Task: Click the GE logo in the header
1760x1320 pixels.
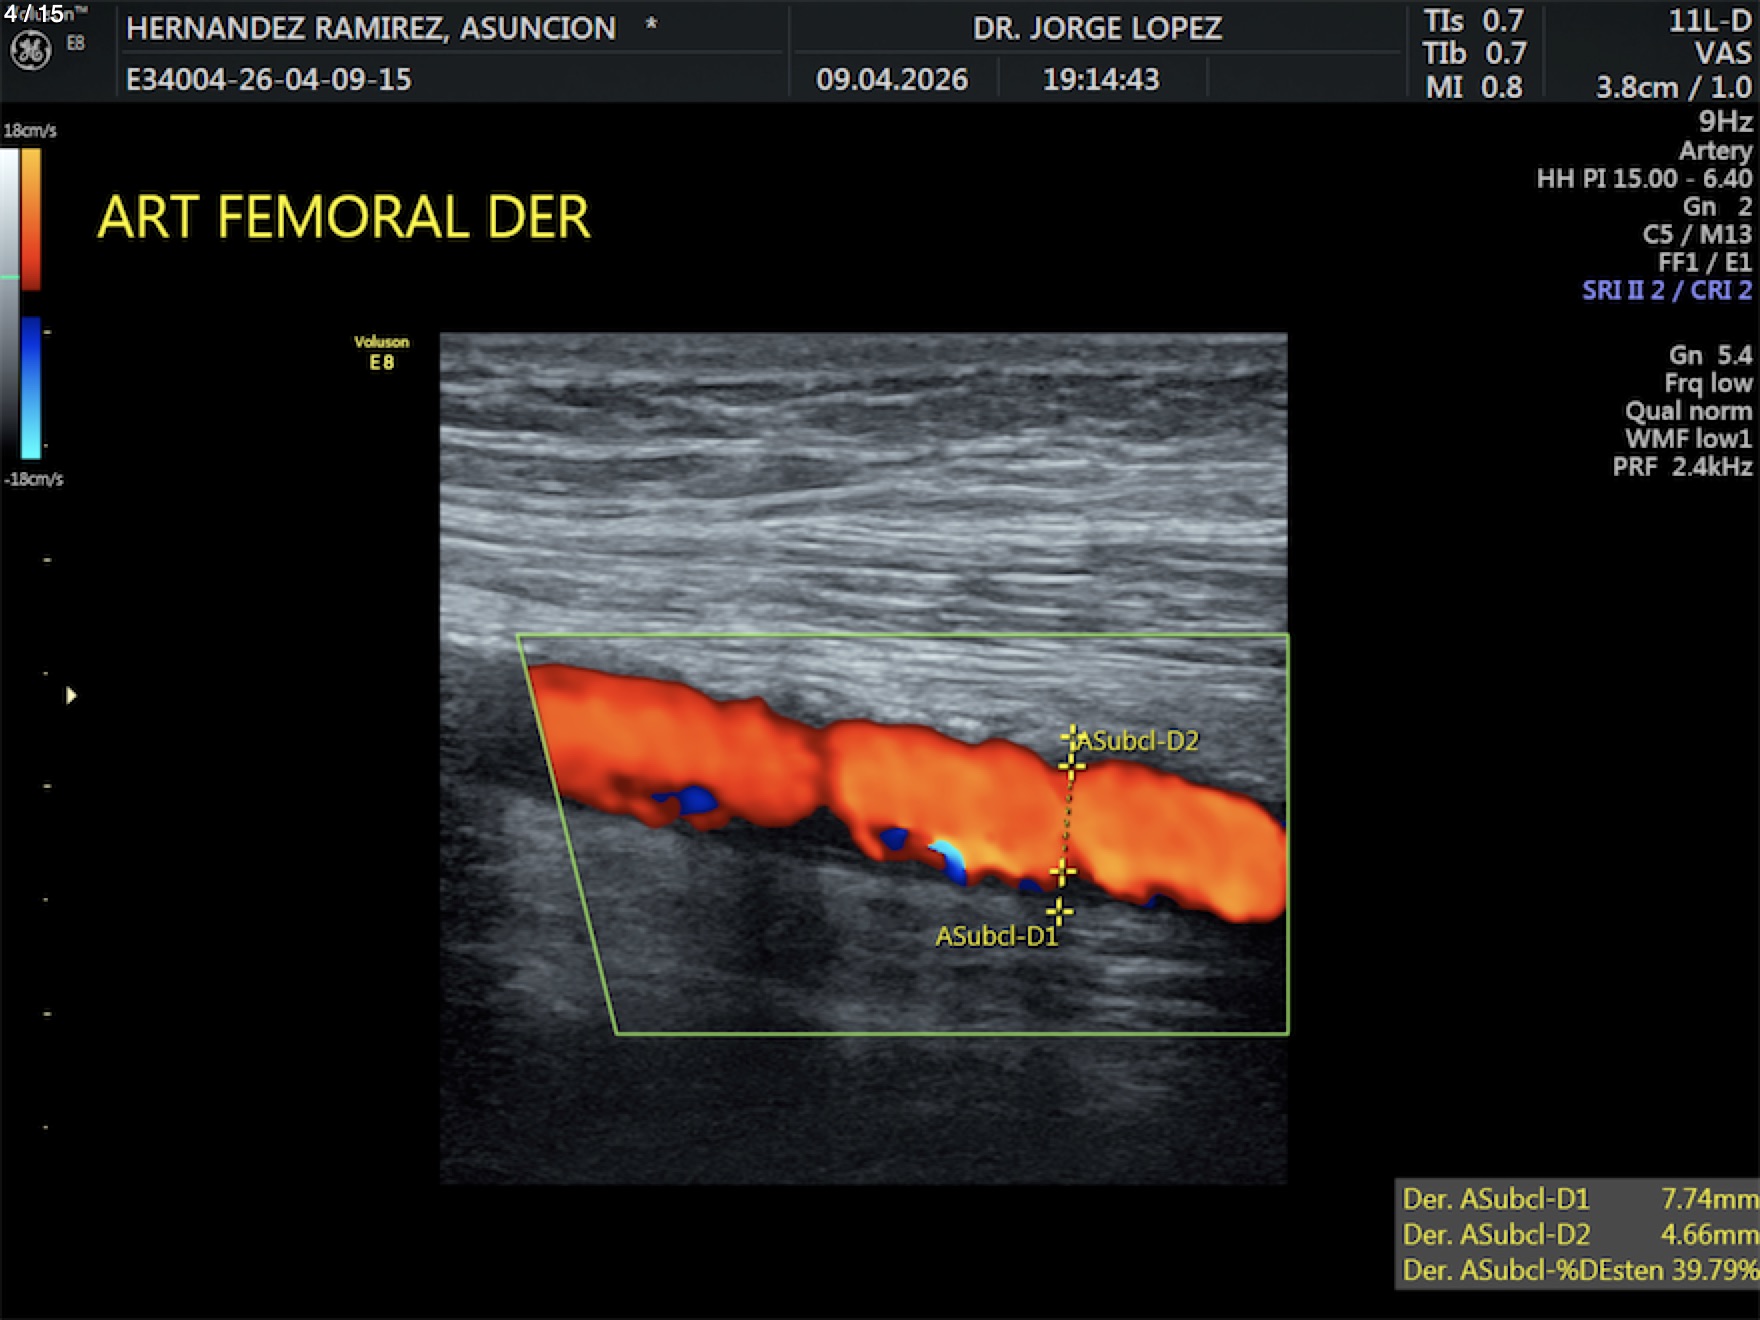Action: coord(30,50)
